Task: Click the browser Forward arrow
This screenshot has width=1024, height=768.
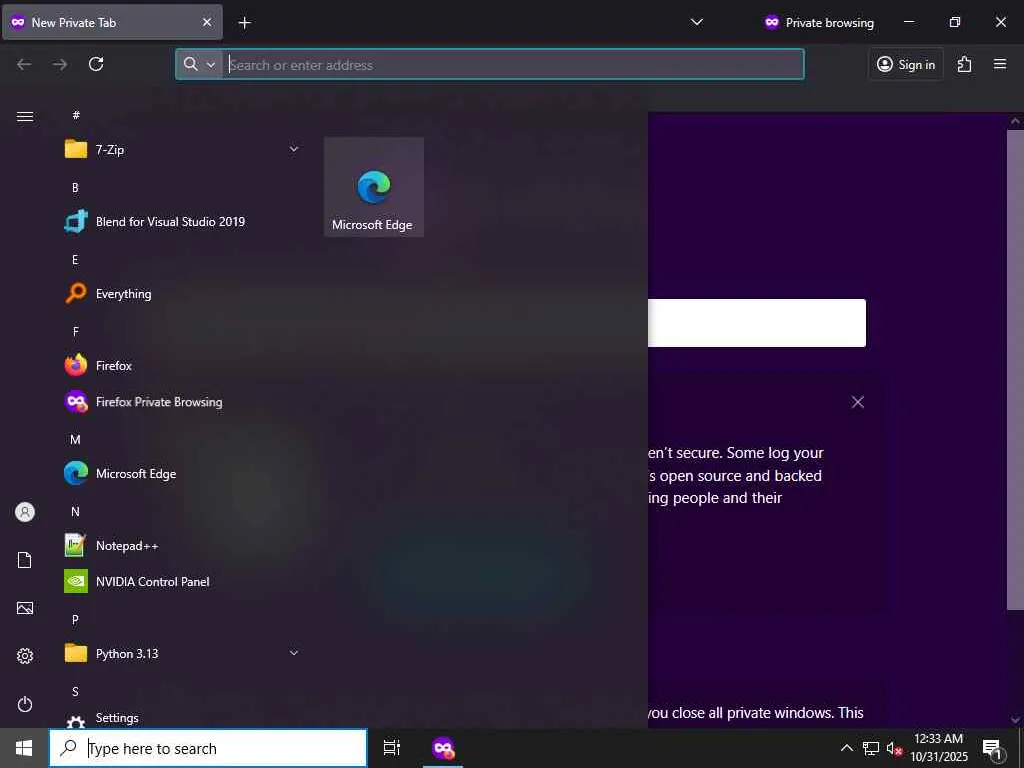Action: click(60, 64)
